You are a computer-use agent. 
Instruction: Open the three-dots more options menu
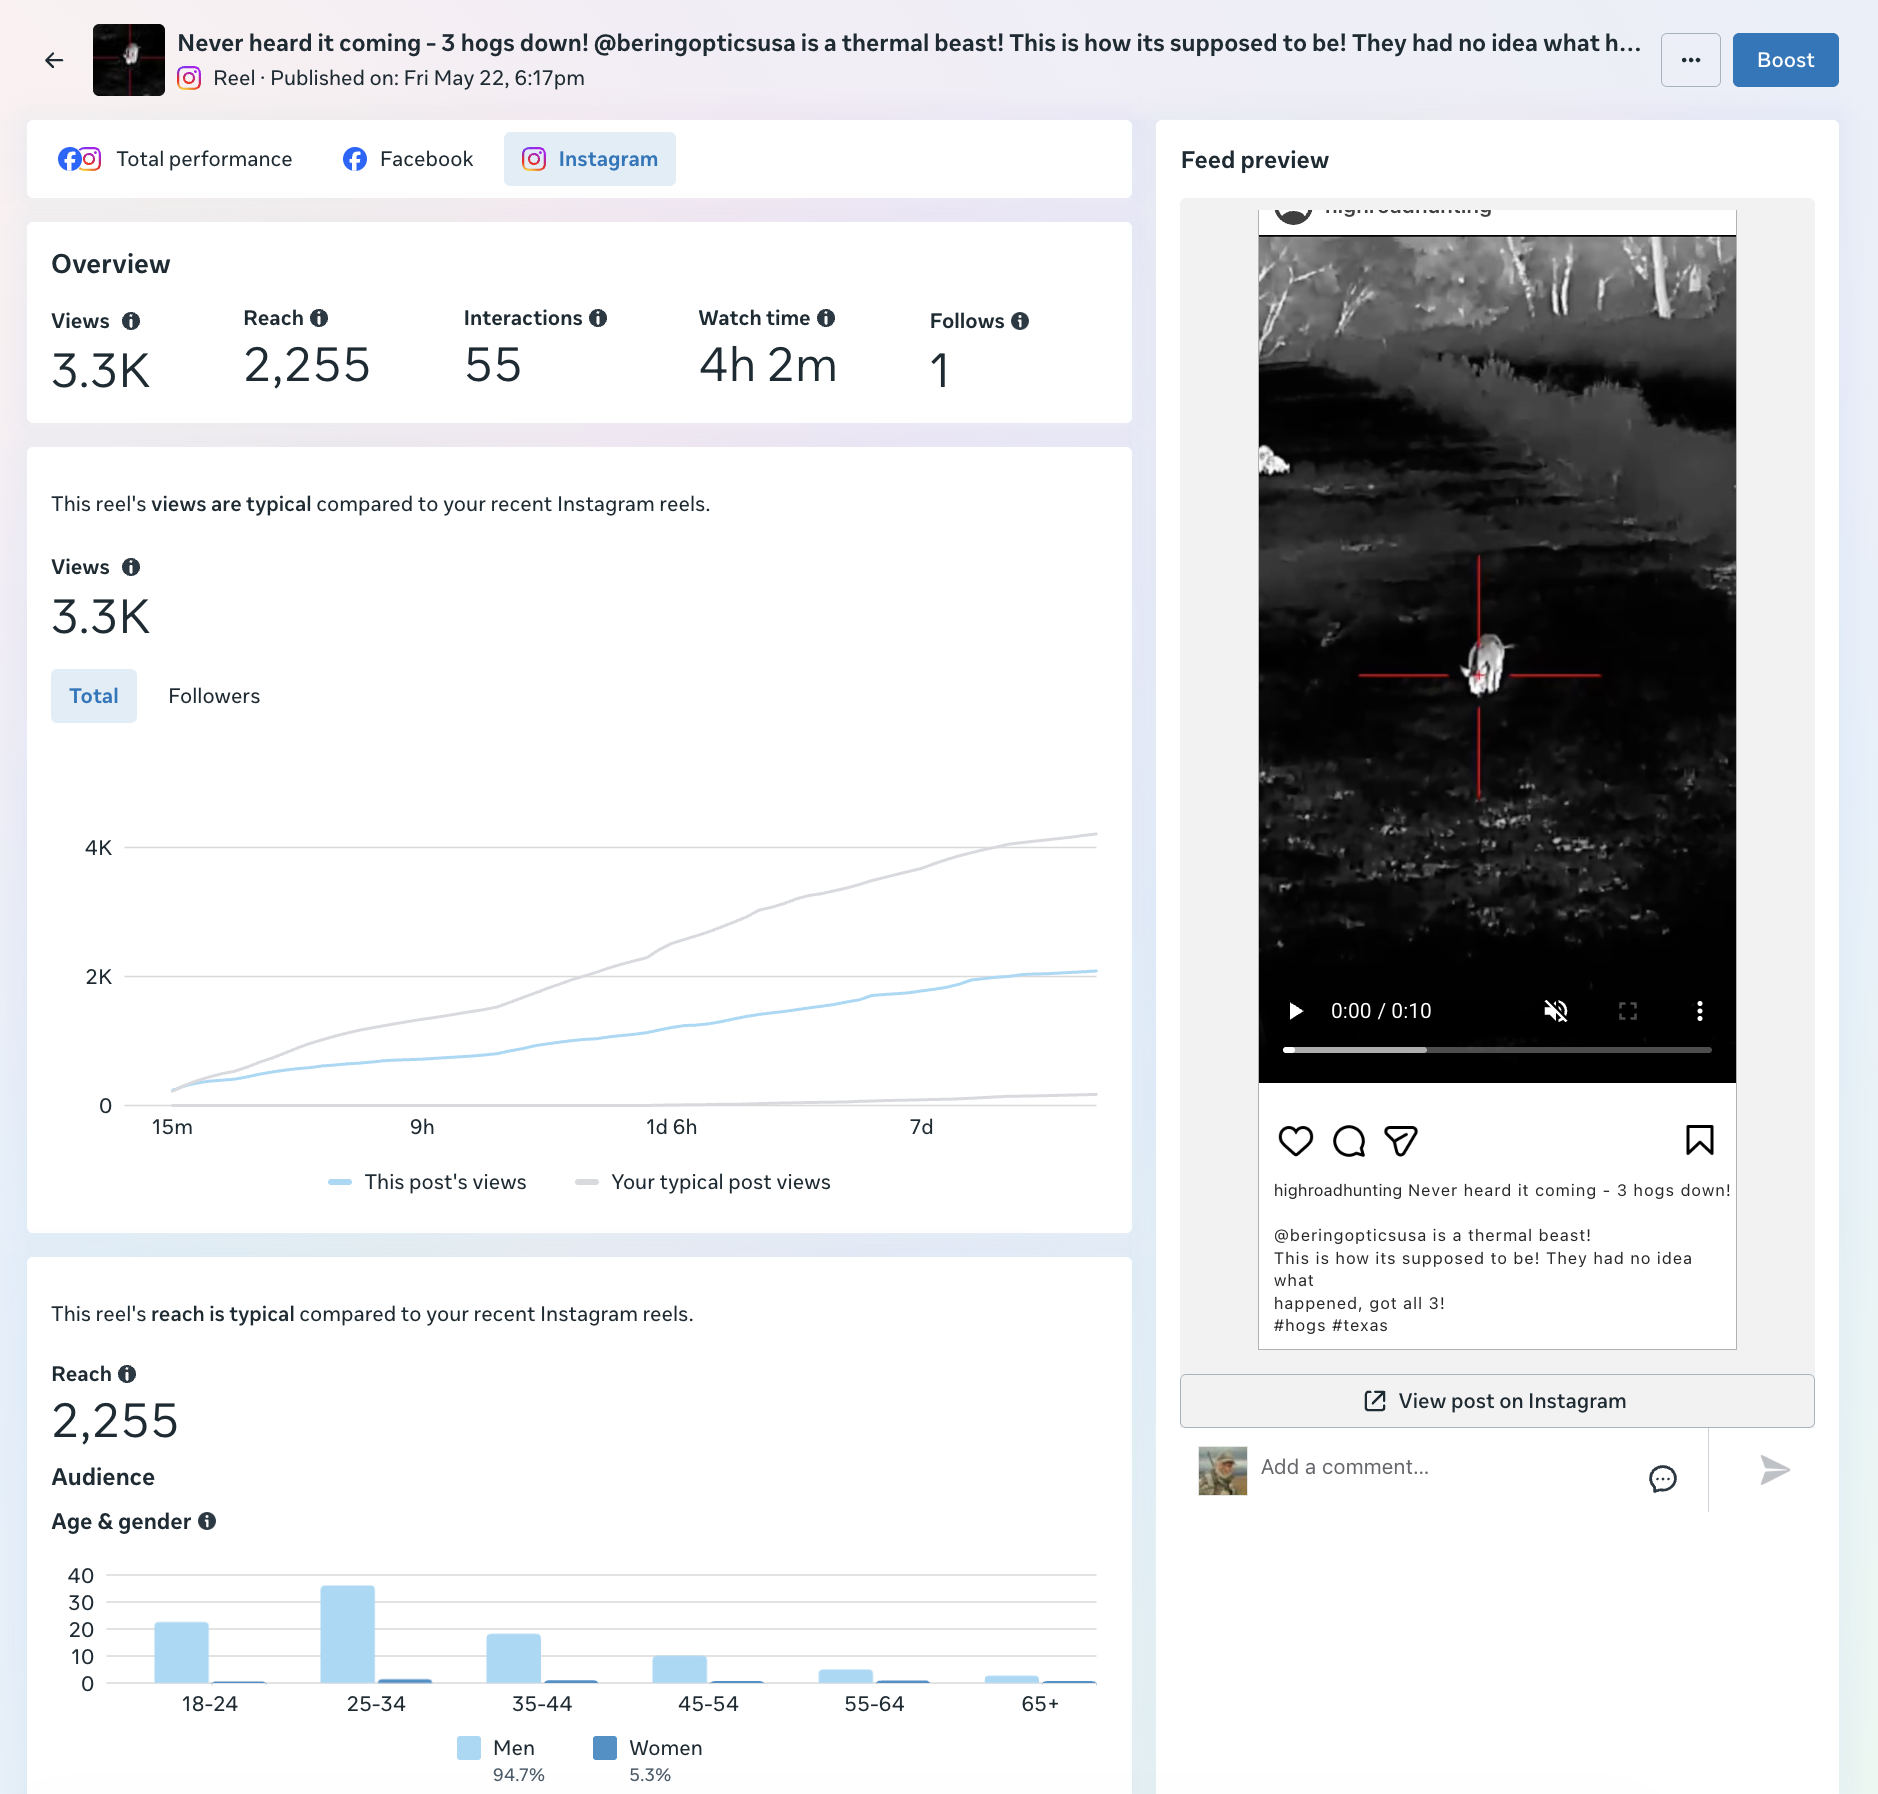pyautogui.click(x=1690, y=60)
